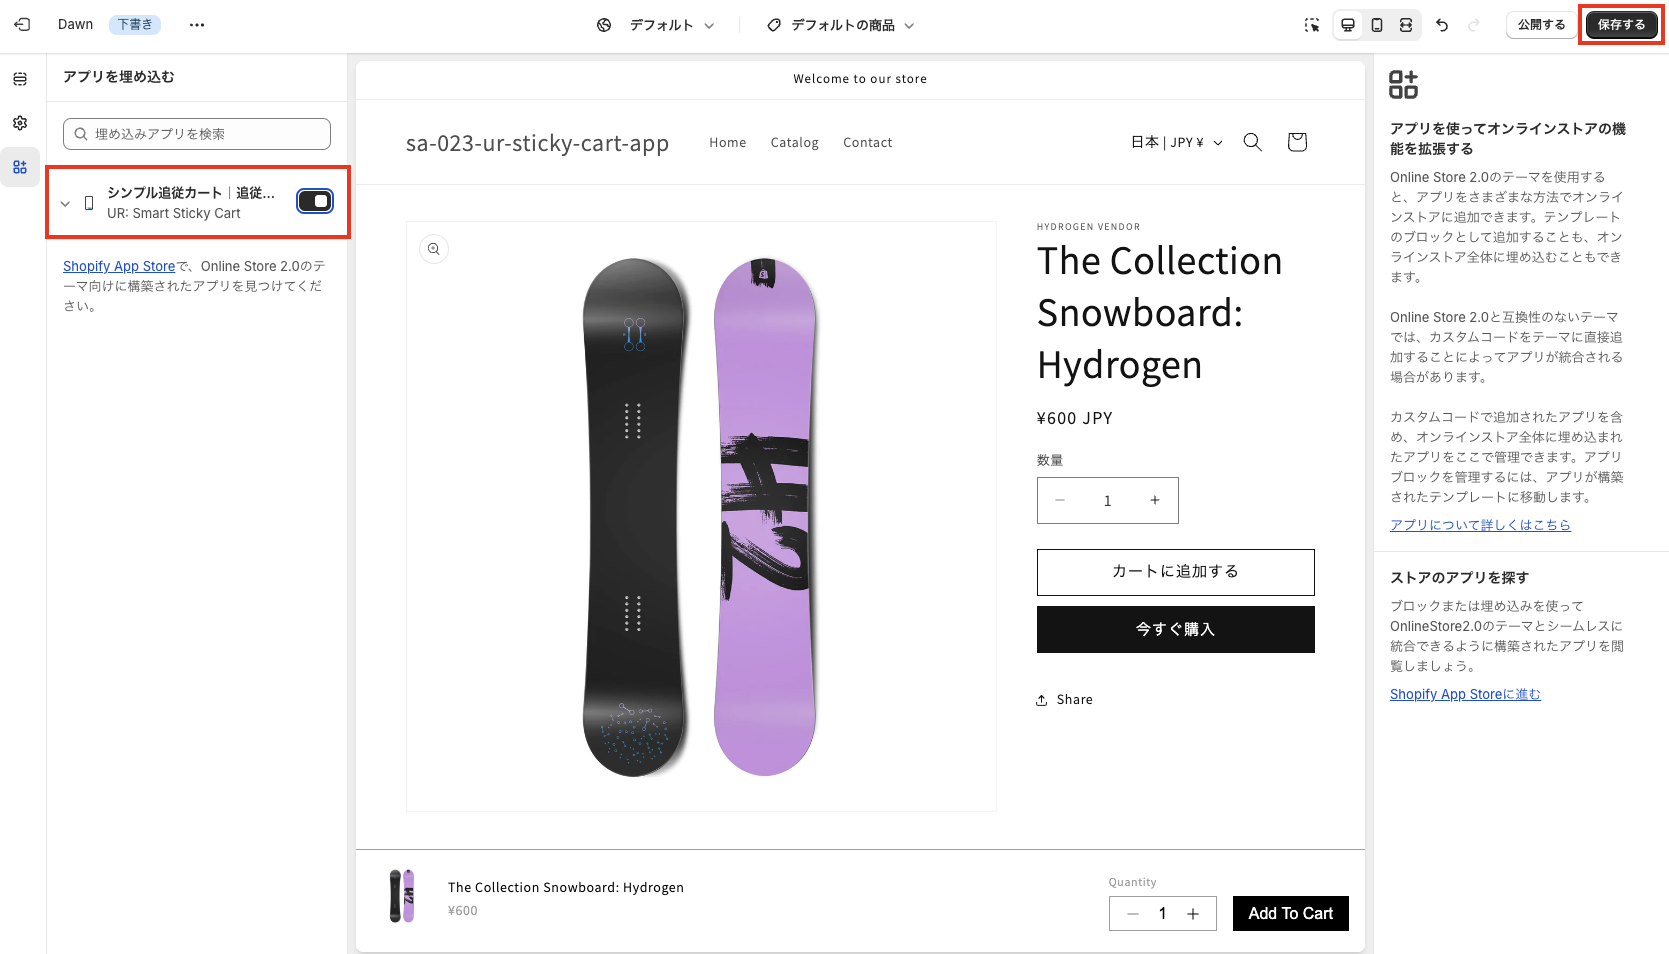Switch to fullscreen width preview
Viewport: 1669px width, 954px height.
(x=1406, y=25)
